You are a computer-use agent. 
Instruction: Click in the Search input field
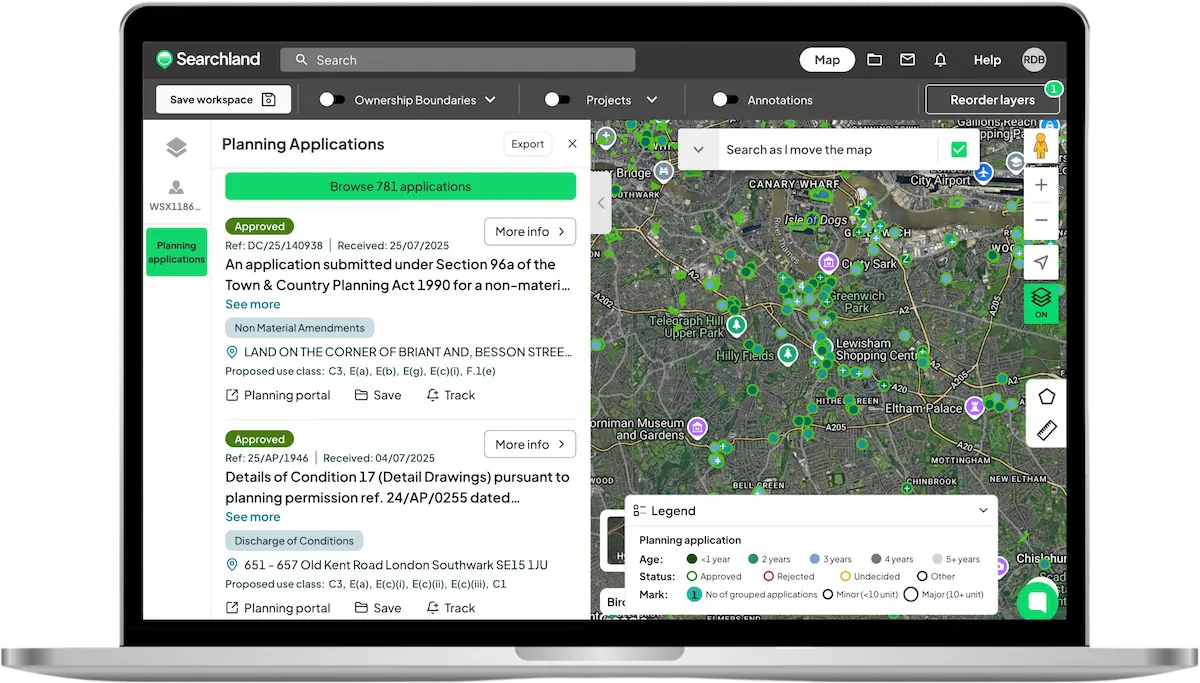point(458,60)
